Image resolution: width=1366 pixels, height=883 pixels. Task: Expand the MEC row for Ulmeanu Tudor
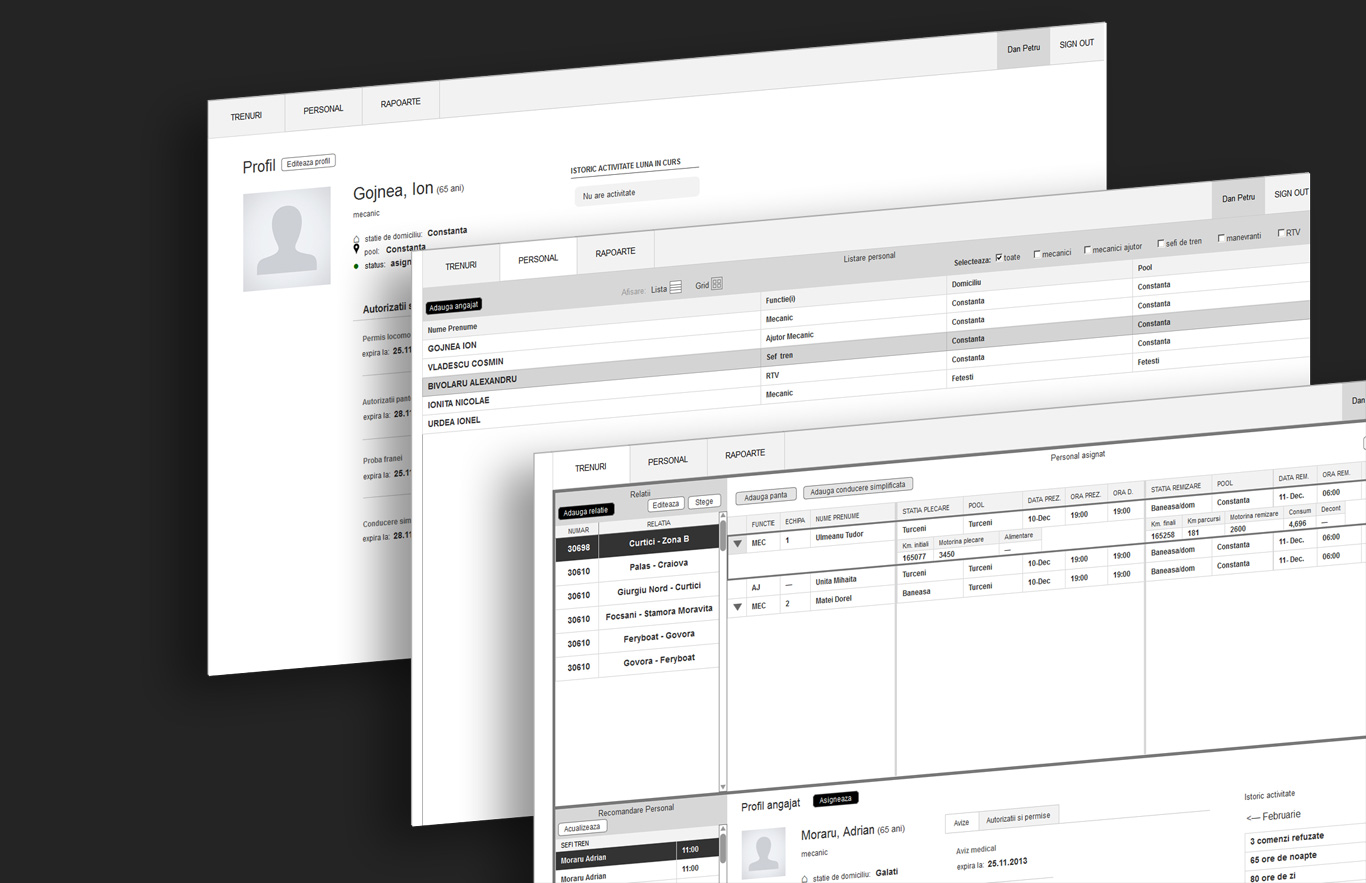738,544
